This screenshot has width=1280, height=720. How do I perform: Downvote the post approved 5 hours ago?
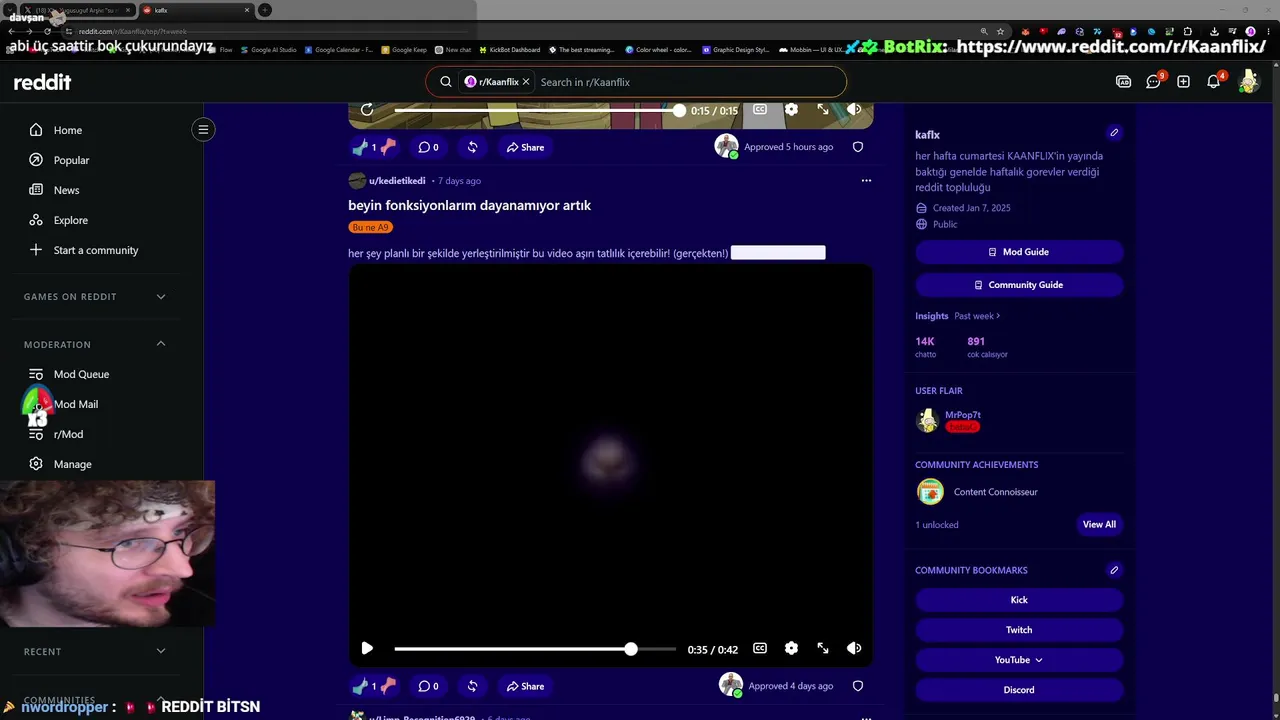coord(388,147)
